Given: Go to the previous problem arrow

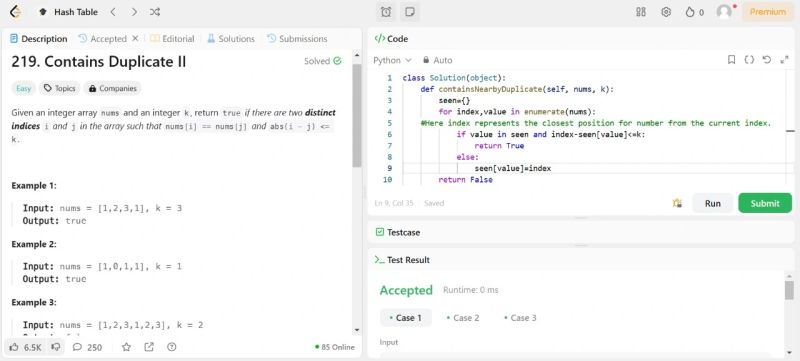Looking at the screenshot, I should coord(113,12).
